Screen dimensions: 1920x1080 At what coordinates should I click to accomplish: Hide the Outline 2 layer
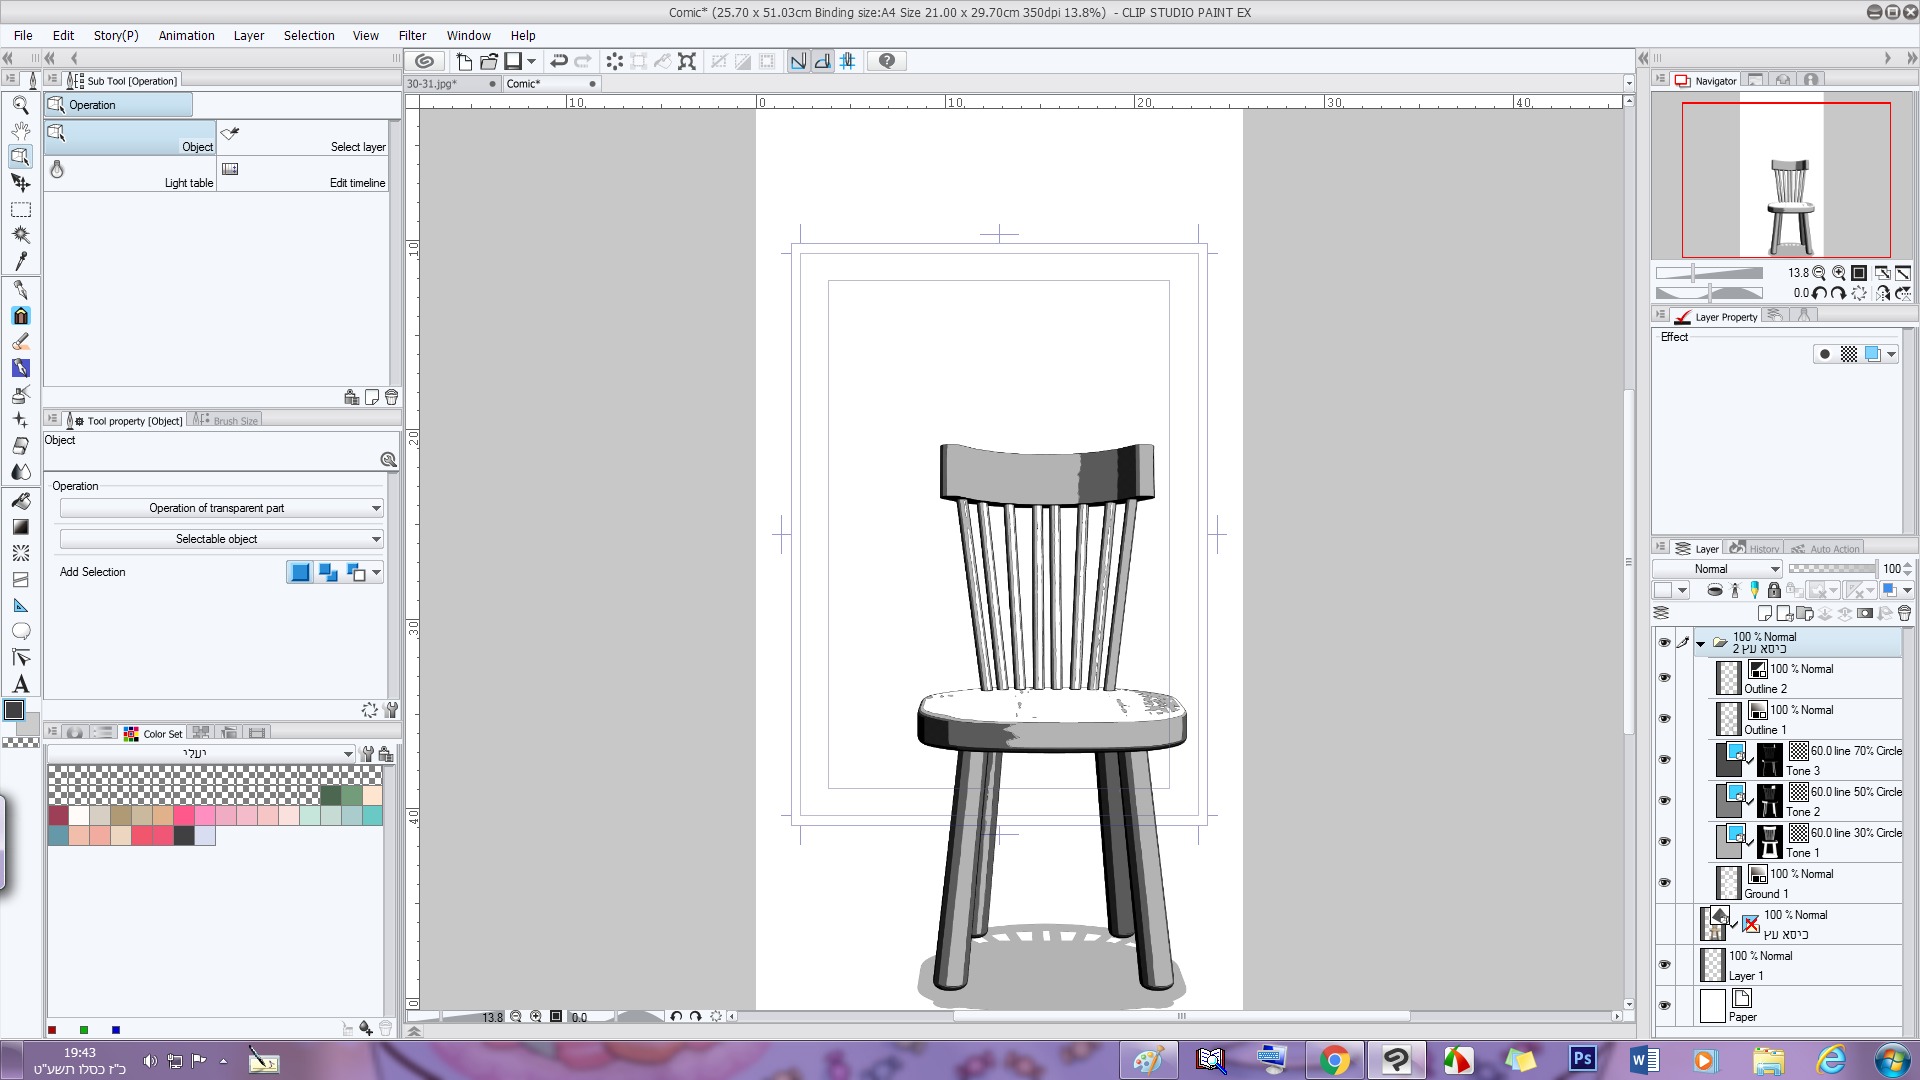1664,678
